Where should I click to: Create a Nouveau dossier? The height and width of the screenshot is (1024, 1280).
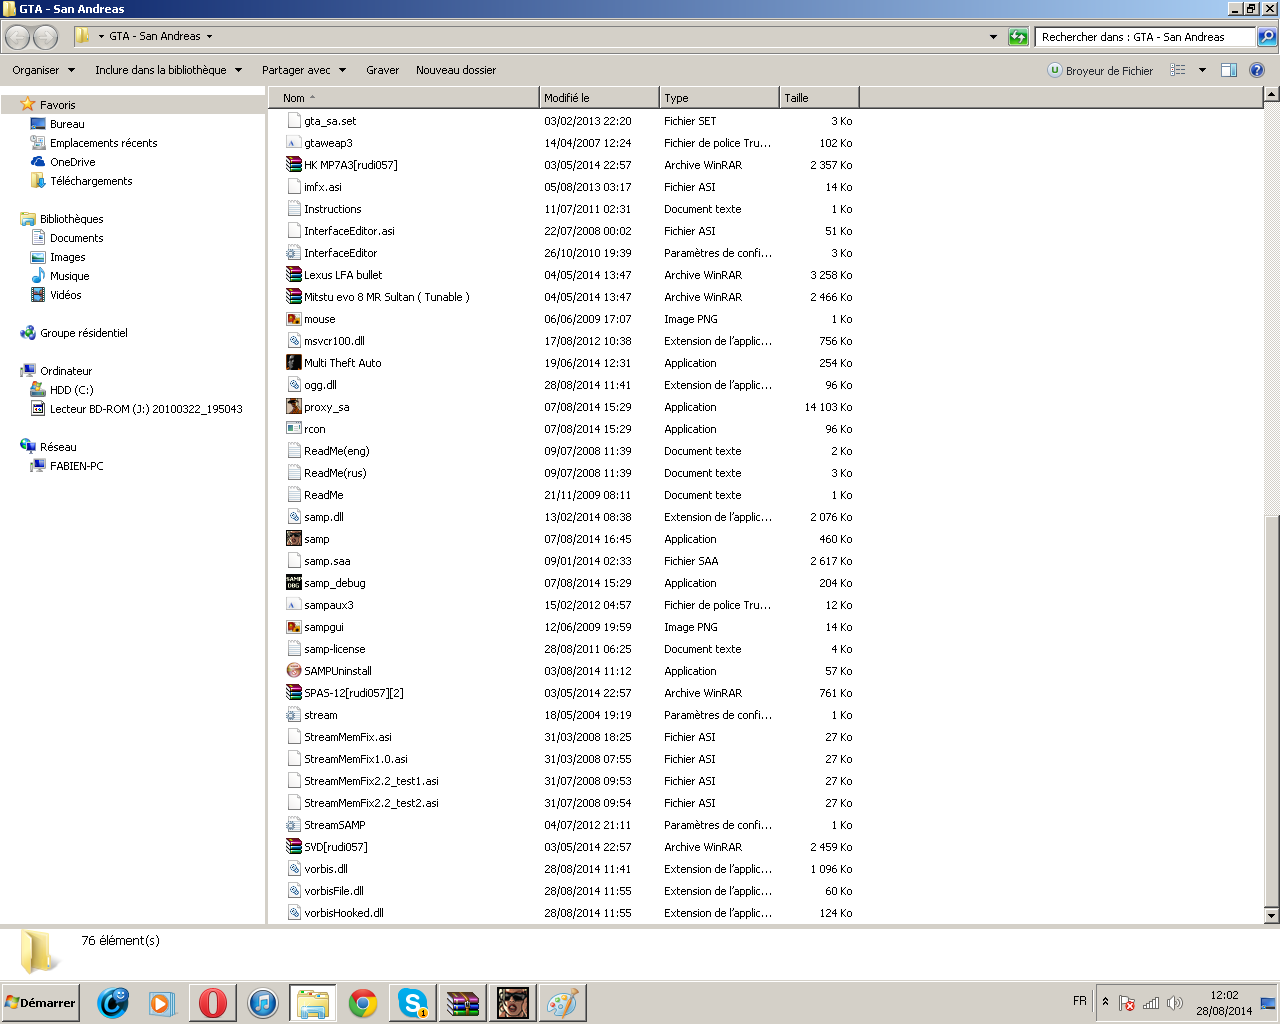click(x=456, y=70)
